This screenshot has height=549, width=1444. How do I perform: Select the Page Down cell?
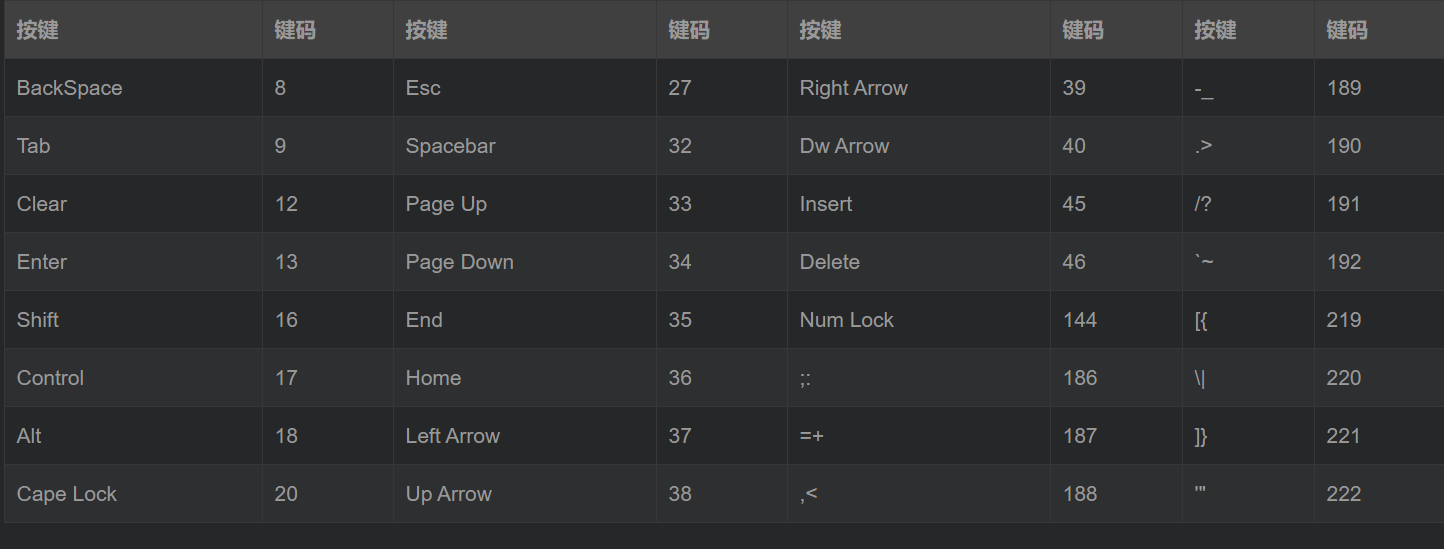pyautogui.click(x=459, y=262)
